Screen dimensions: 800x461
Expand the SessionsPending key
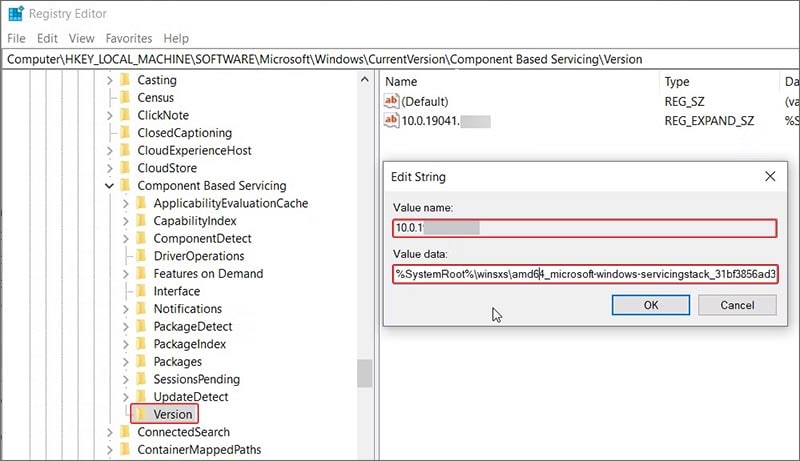(x=126, y=379)
